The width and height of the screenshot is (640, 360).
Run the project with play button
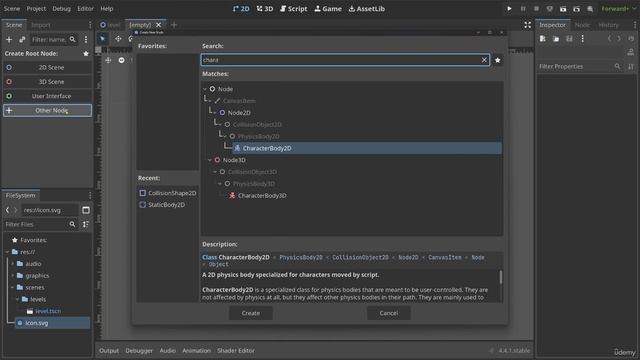(509, 9)
